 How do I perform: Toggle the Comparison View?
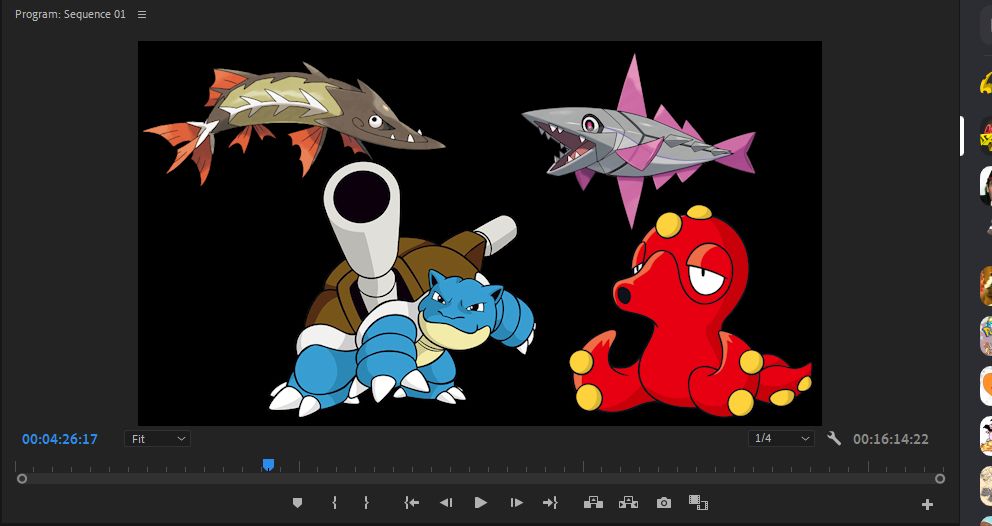698,503
